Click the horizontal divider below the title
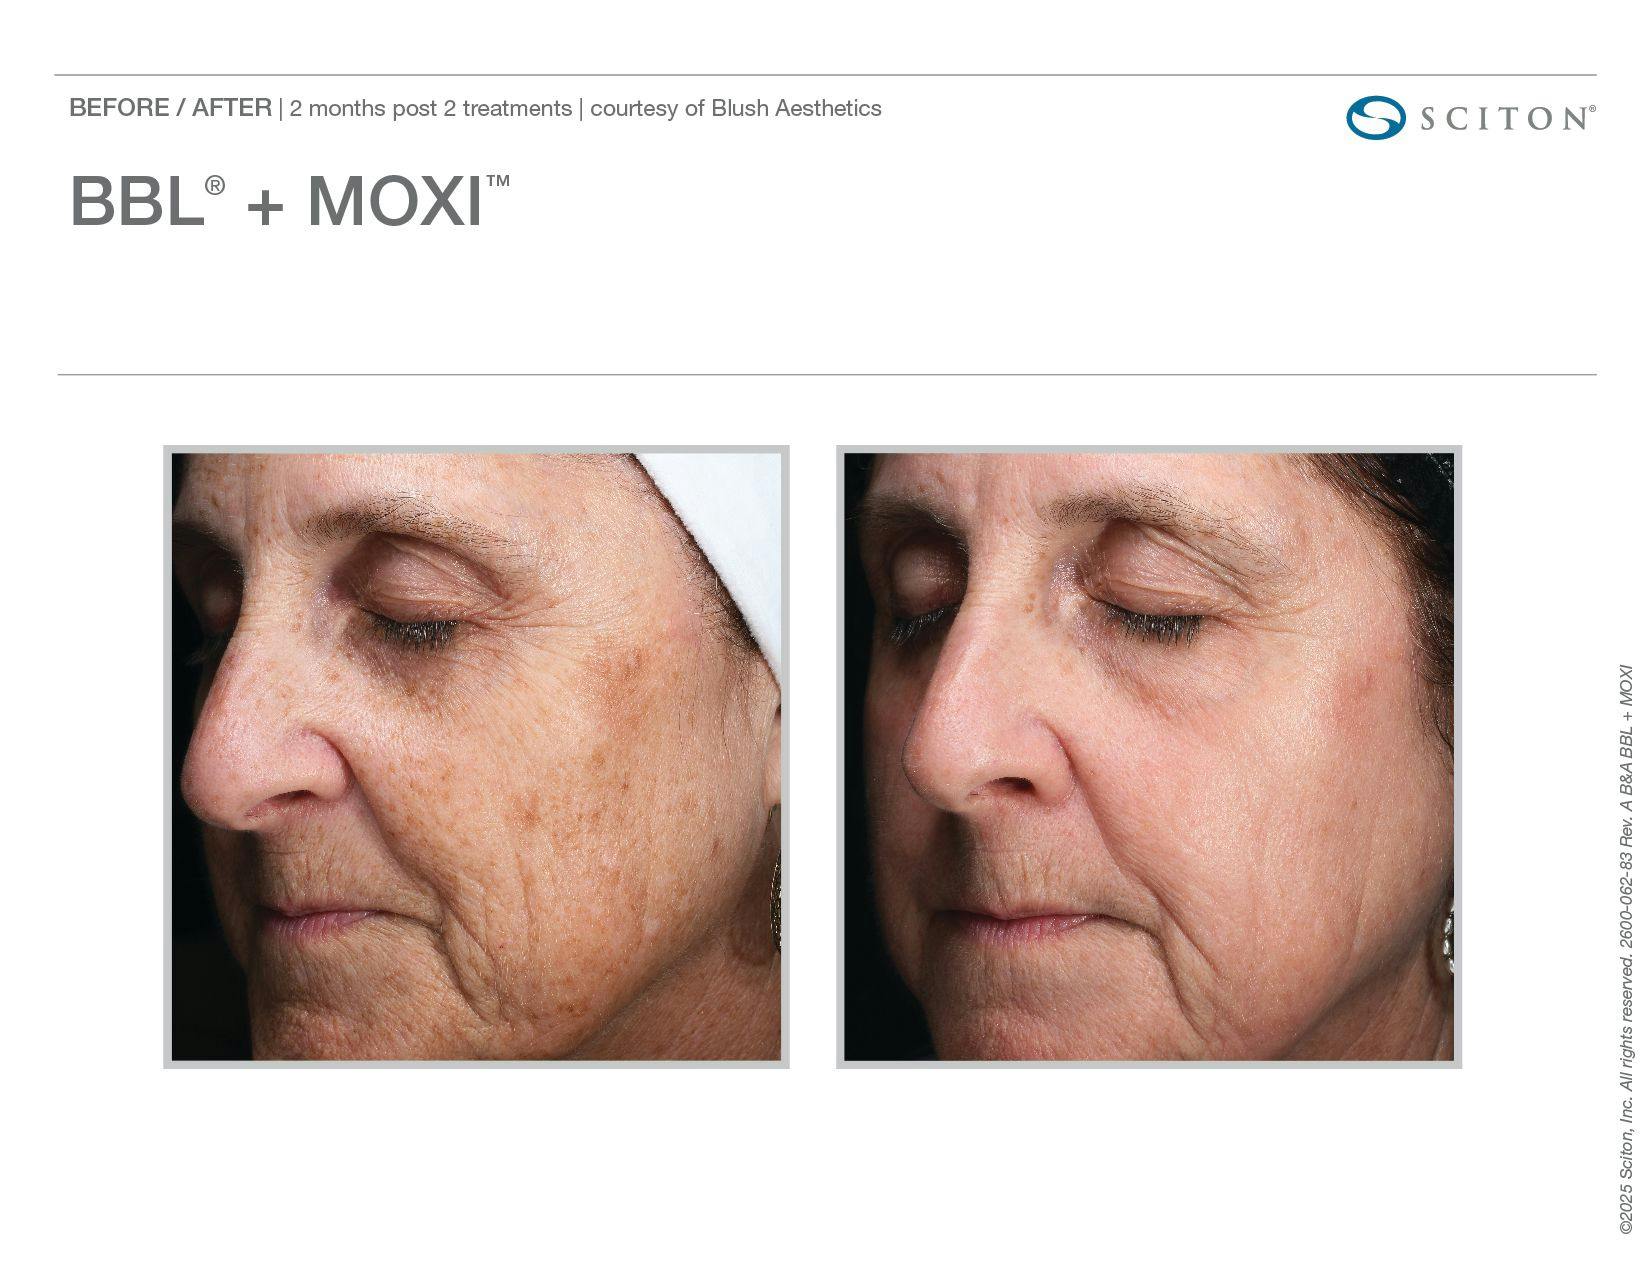Image resolution: width=1651 pixels, height=1276 pixels. (827, 375)
